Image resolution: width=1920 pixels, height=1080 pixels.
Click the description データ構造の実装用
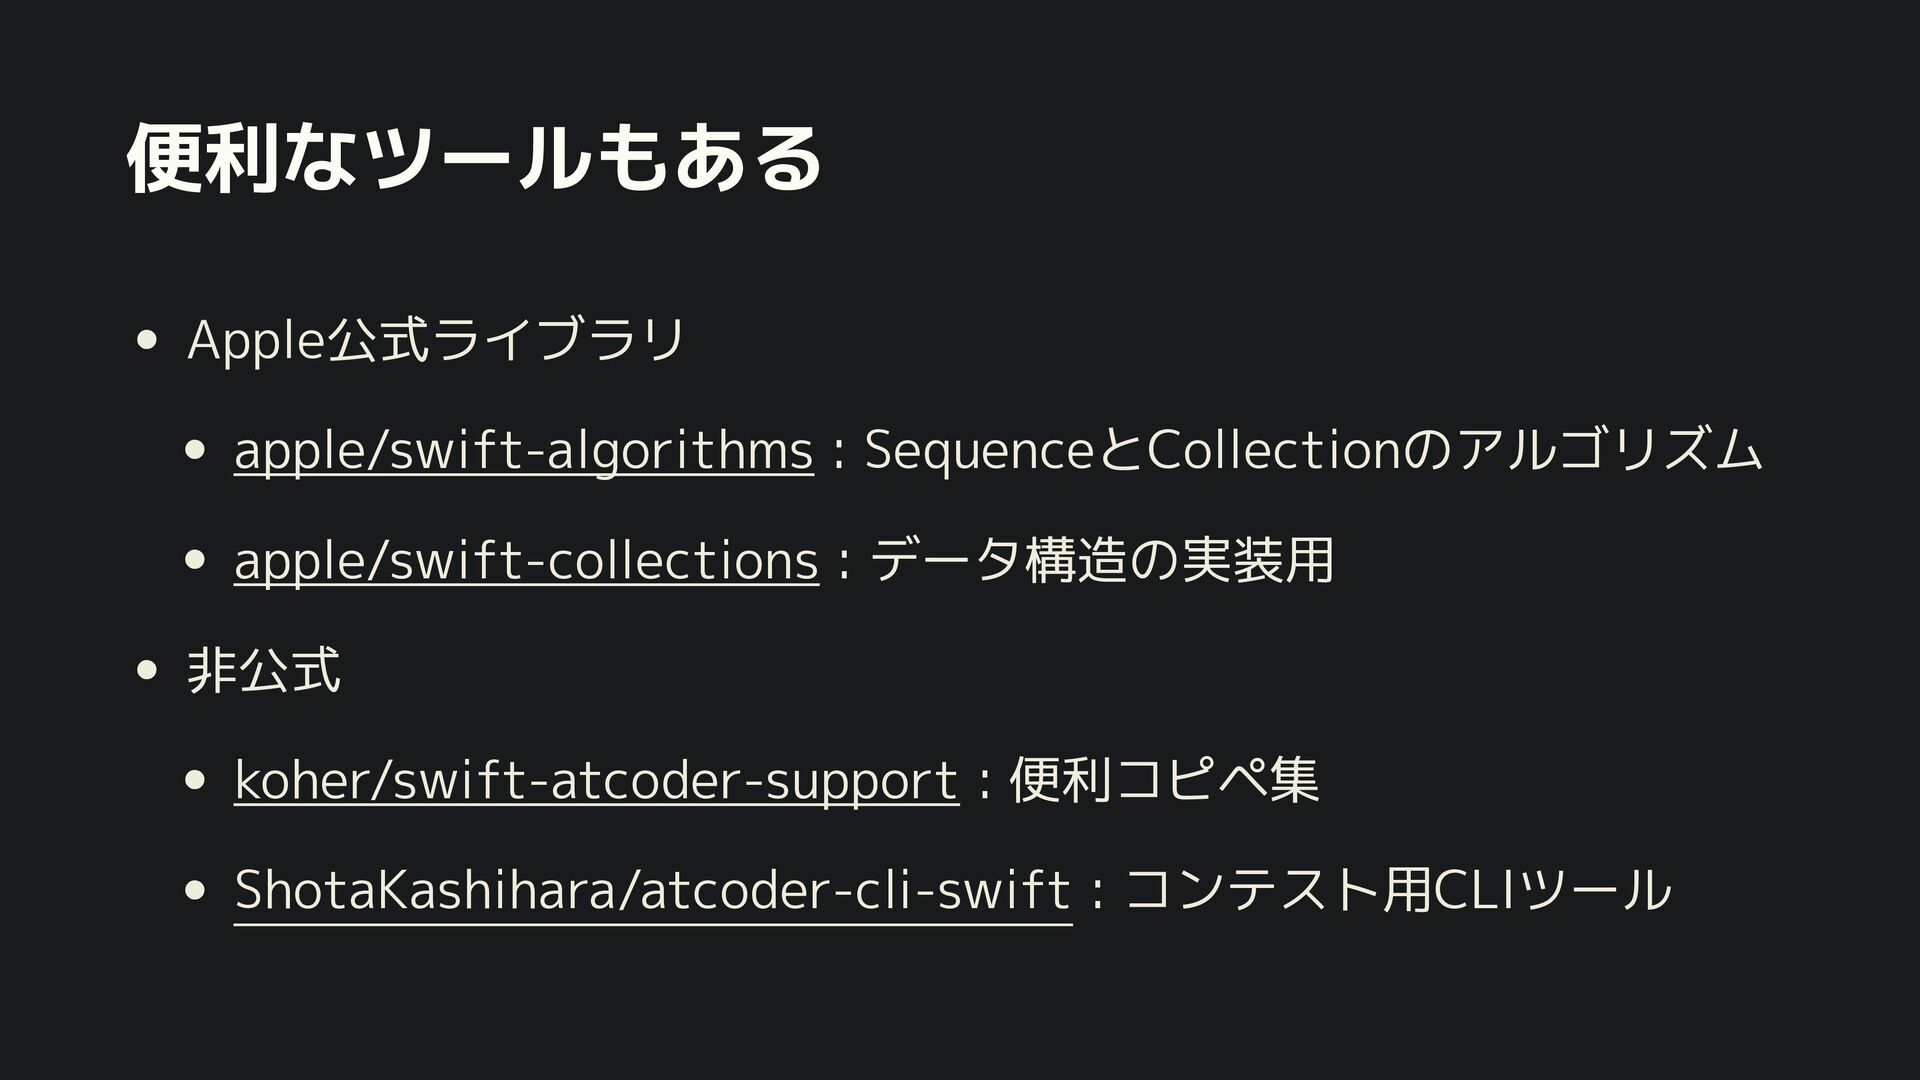[x=1102, y=561]
